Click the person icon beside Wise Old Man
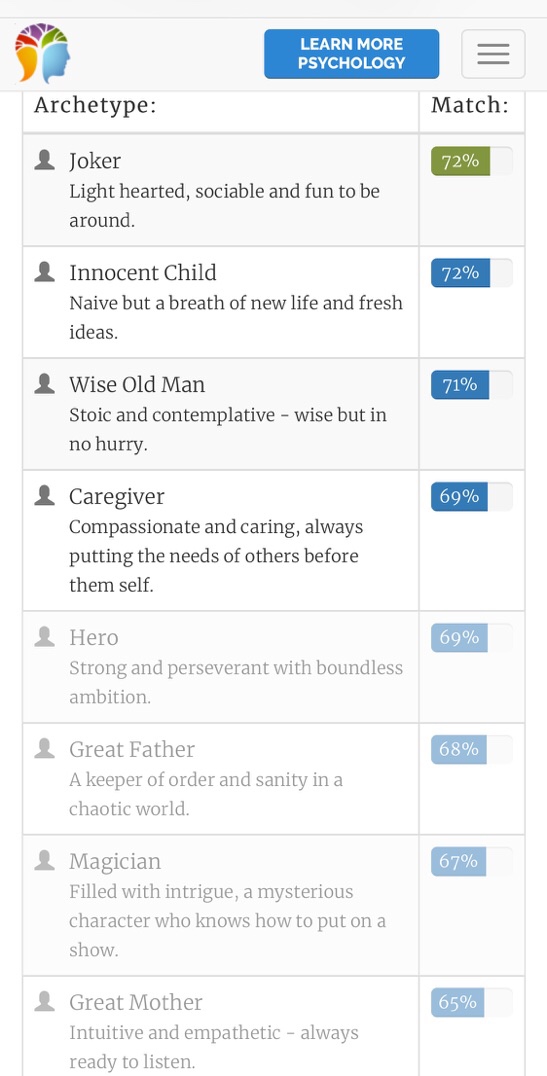This screenshot has width=547, height=1076. click(x=45, y=384)
